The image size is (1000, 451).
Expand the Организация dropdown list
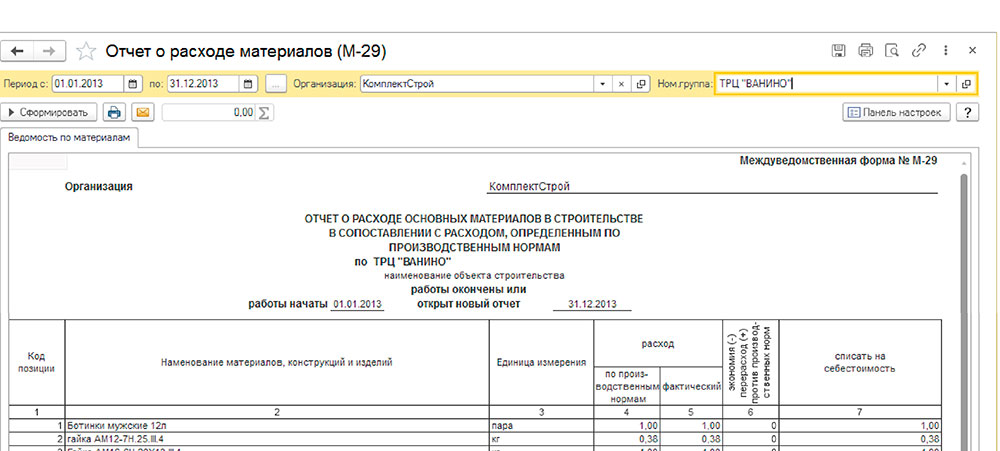point(602,84)
